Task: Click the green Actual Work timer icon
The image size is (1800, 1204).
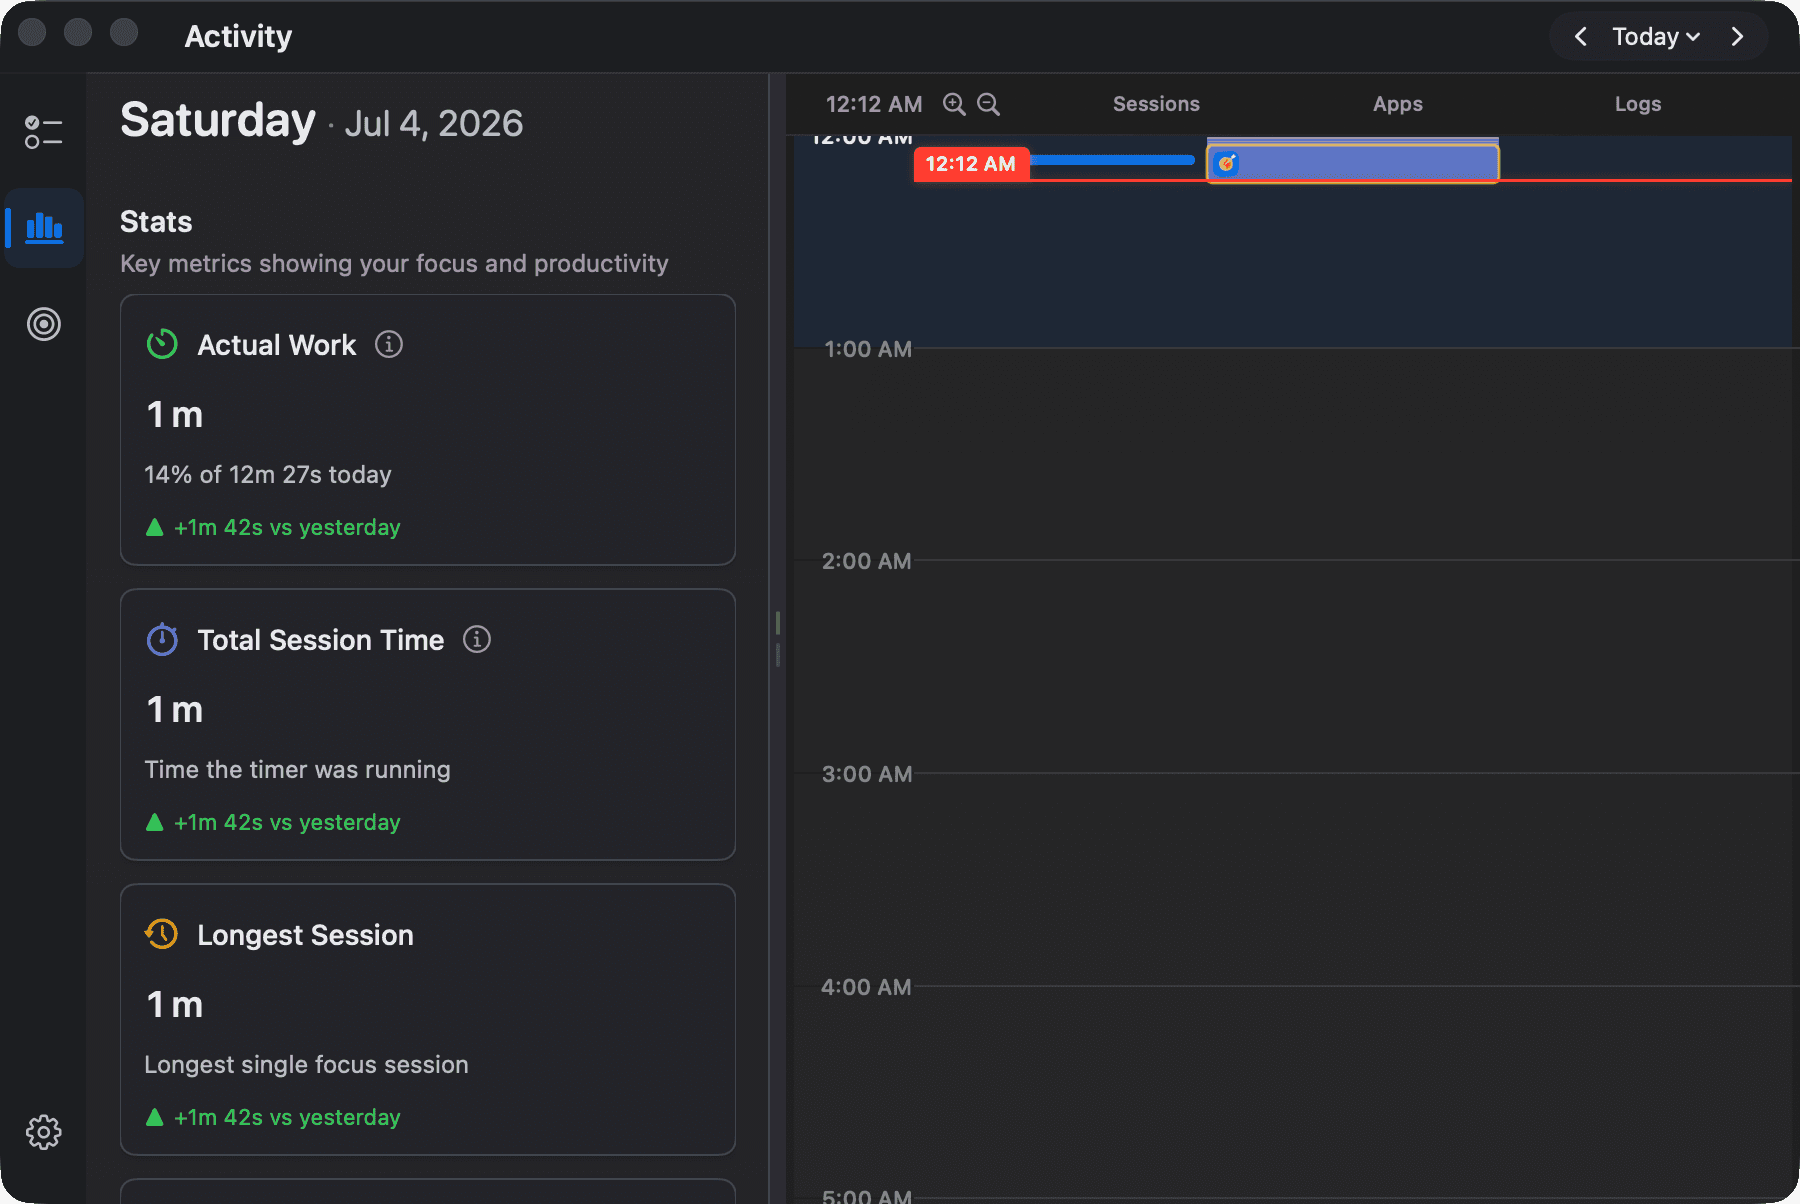Action: point(162,344)
